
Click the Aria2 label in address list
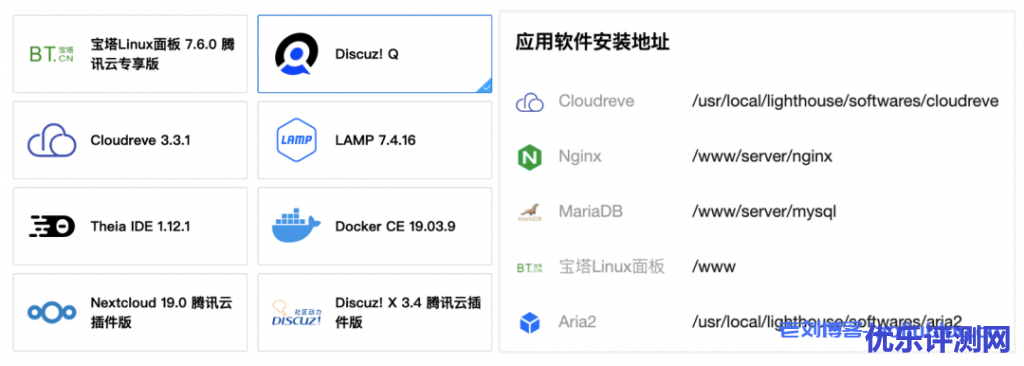[x=577, y=322]
